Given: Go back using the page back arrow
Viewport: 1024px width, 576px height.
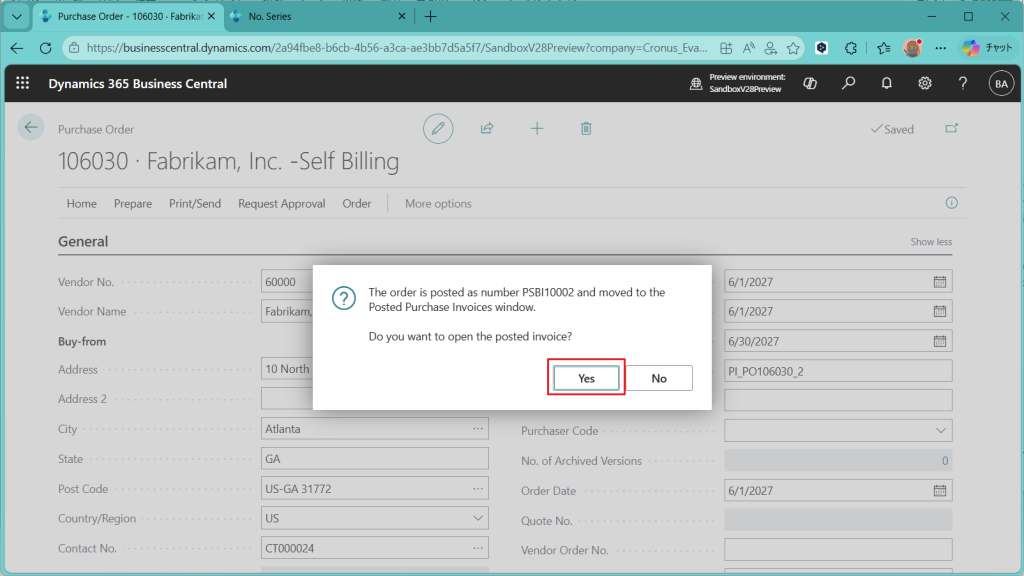Looking at the screenshot, I should pos(31,127).
